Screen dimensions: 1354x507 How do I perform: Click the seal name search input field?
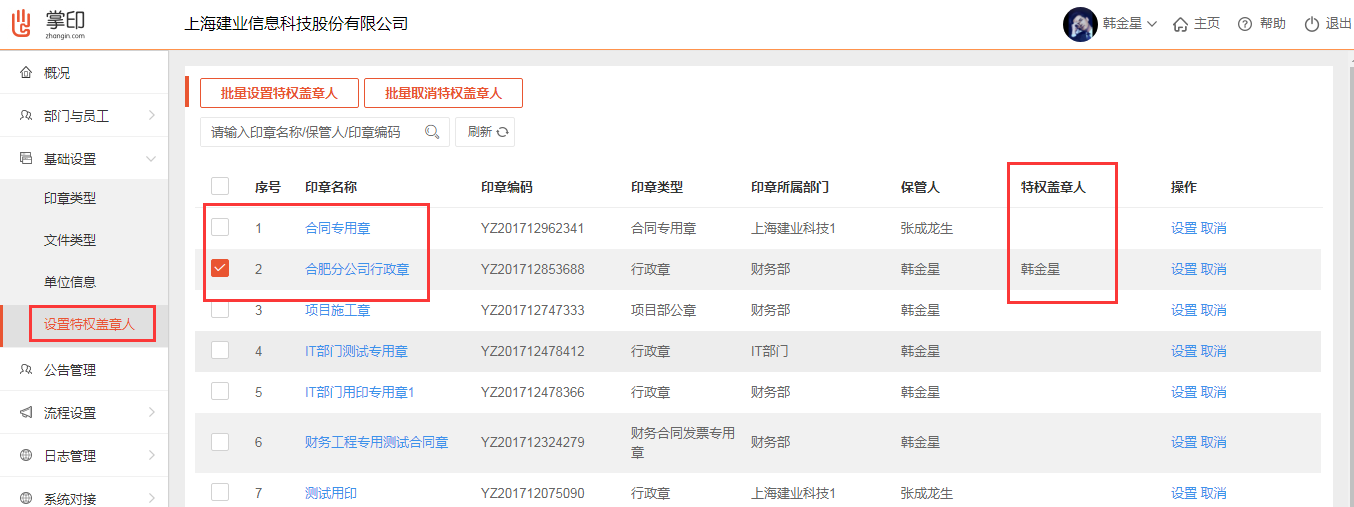pos(310,132)
